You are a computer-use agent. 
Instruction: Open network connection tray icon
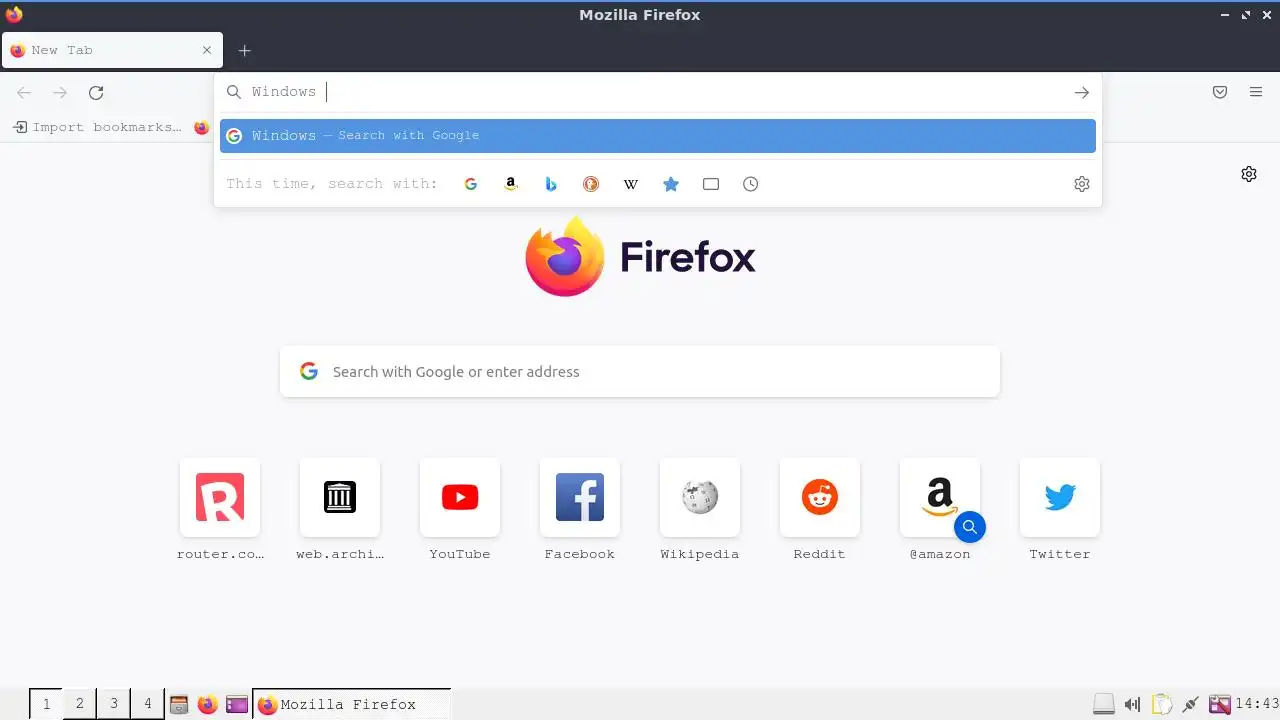(x=1190, y=704)
